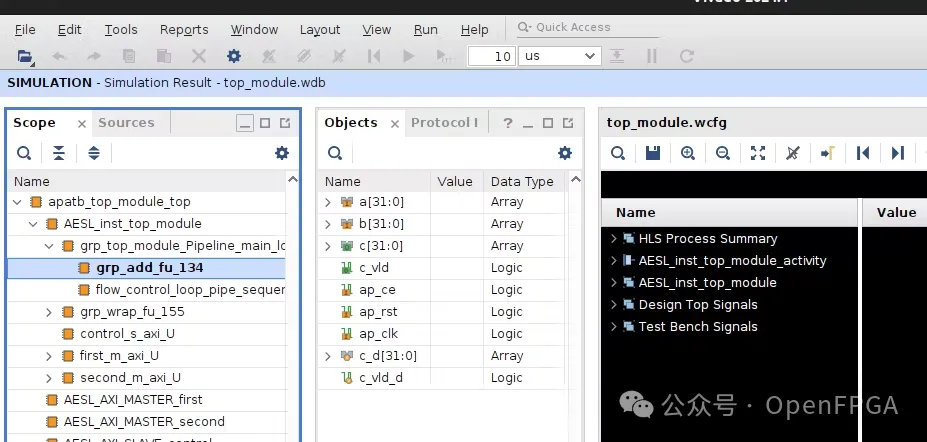Jump to the waveform's end time
The height and width of the screenshot is (442, 927).
coord(897,153)
